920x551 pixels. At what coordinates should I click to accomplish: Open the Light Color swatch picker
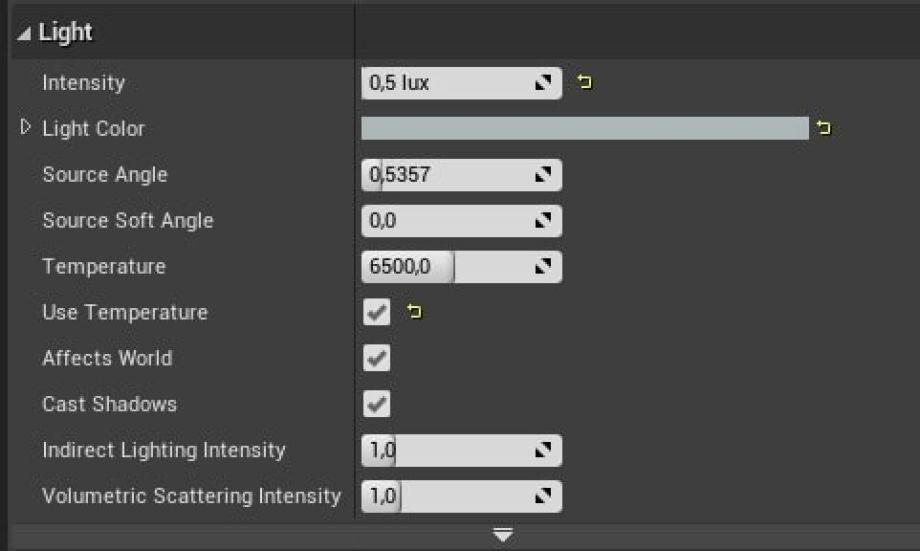coord(584,128)
